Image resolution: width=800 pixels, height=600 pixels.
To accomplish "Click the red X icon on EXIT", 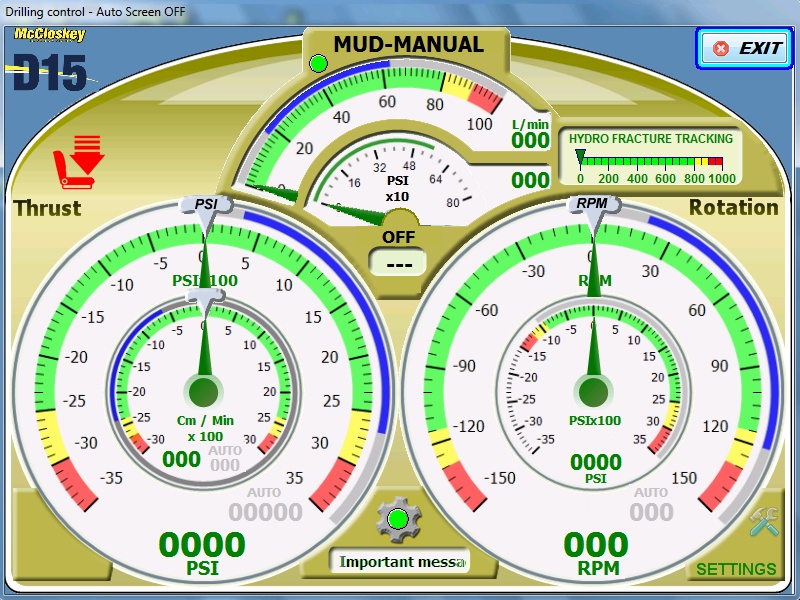I will tap(720, 48).
